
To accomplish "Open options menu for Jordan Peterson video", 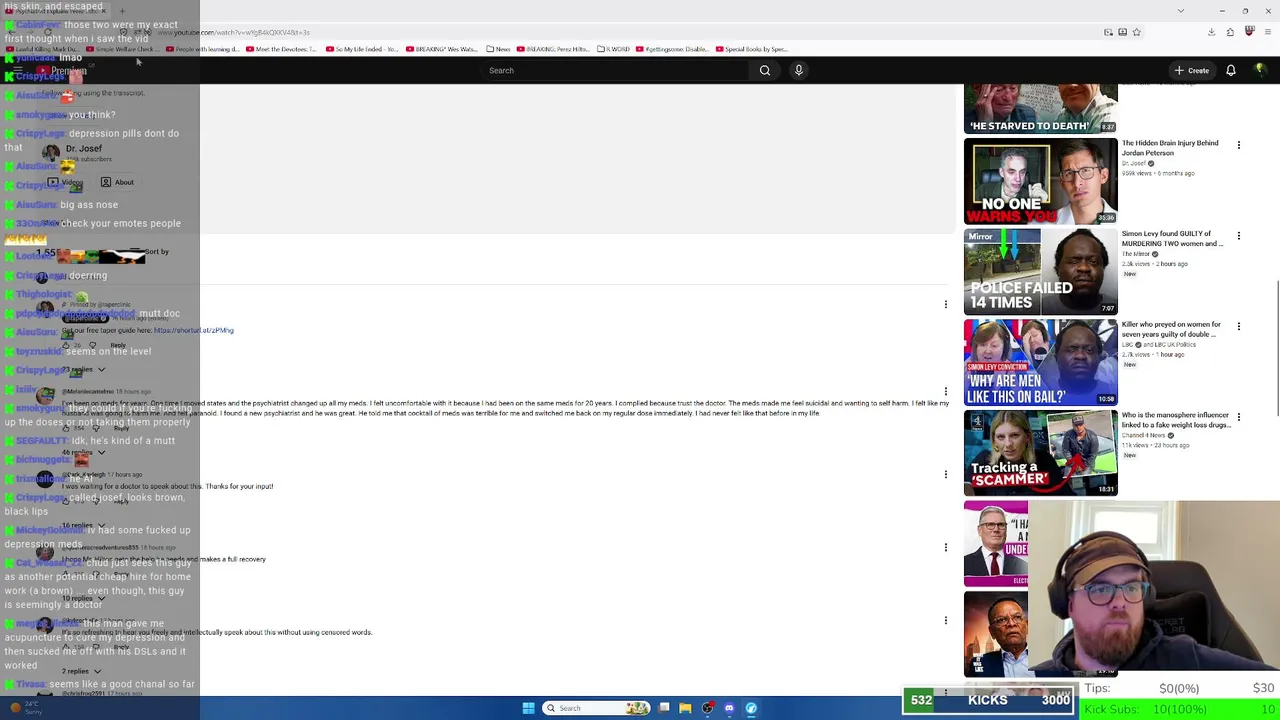I will point(1239,145).
